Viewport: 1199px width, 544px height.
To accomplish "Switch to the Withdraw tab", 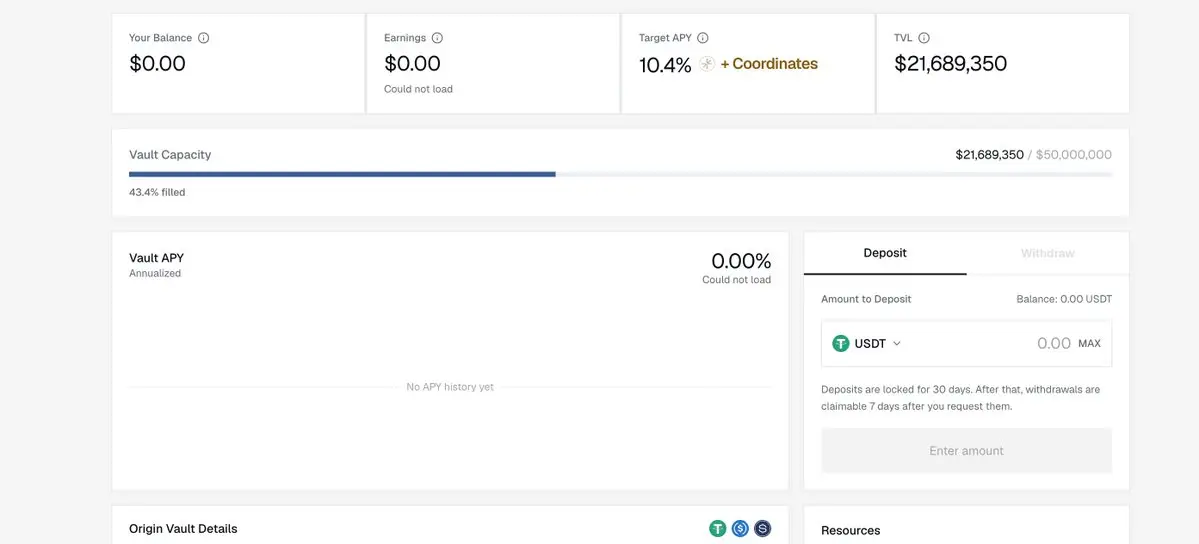I will [1048, 253].
